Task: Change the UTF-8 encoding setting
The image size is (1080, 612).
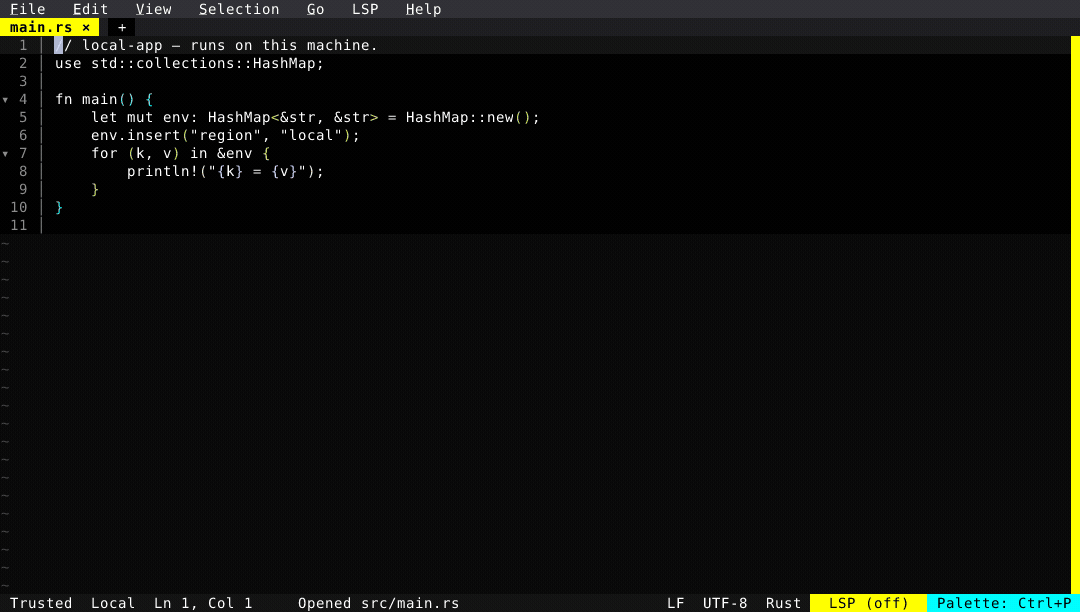Action: [x=725, y=603]
